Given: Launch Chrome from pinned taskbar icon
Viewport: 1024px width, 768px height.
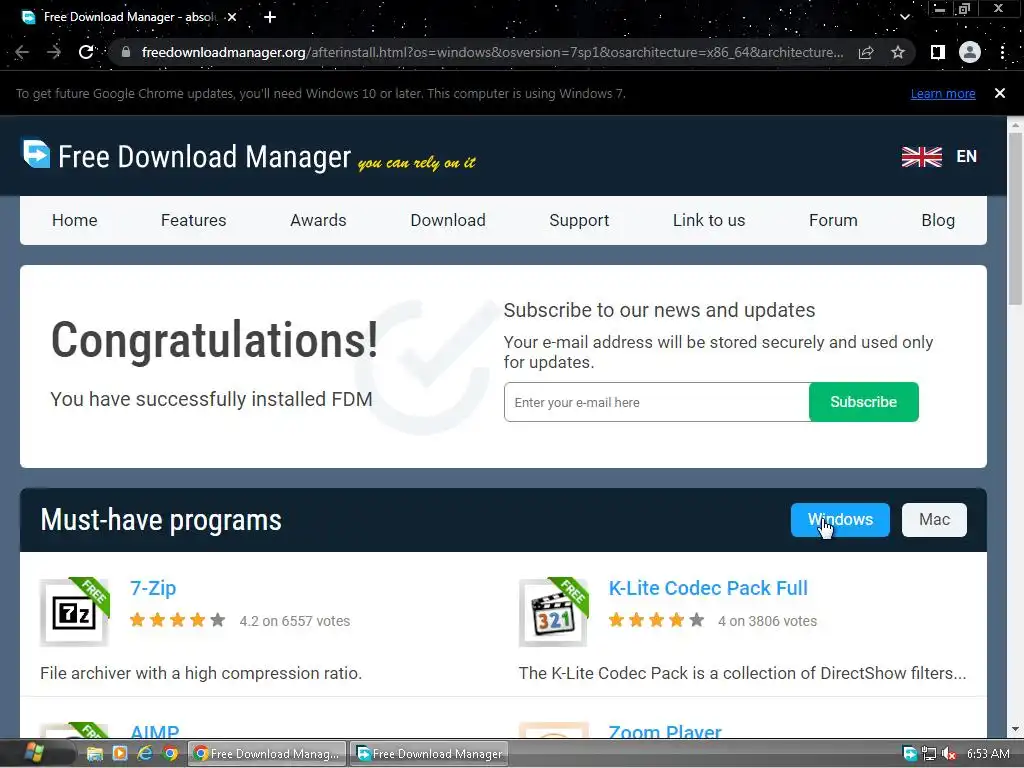Looking at the screenshot, I should pos(170,754).
